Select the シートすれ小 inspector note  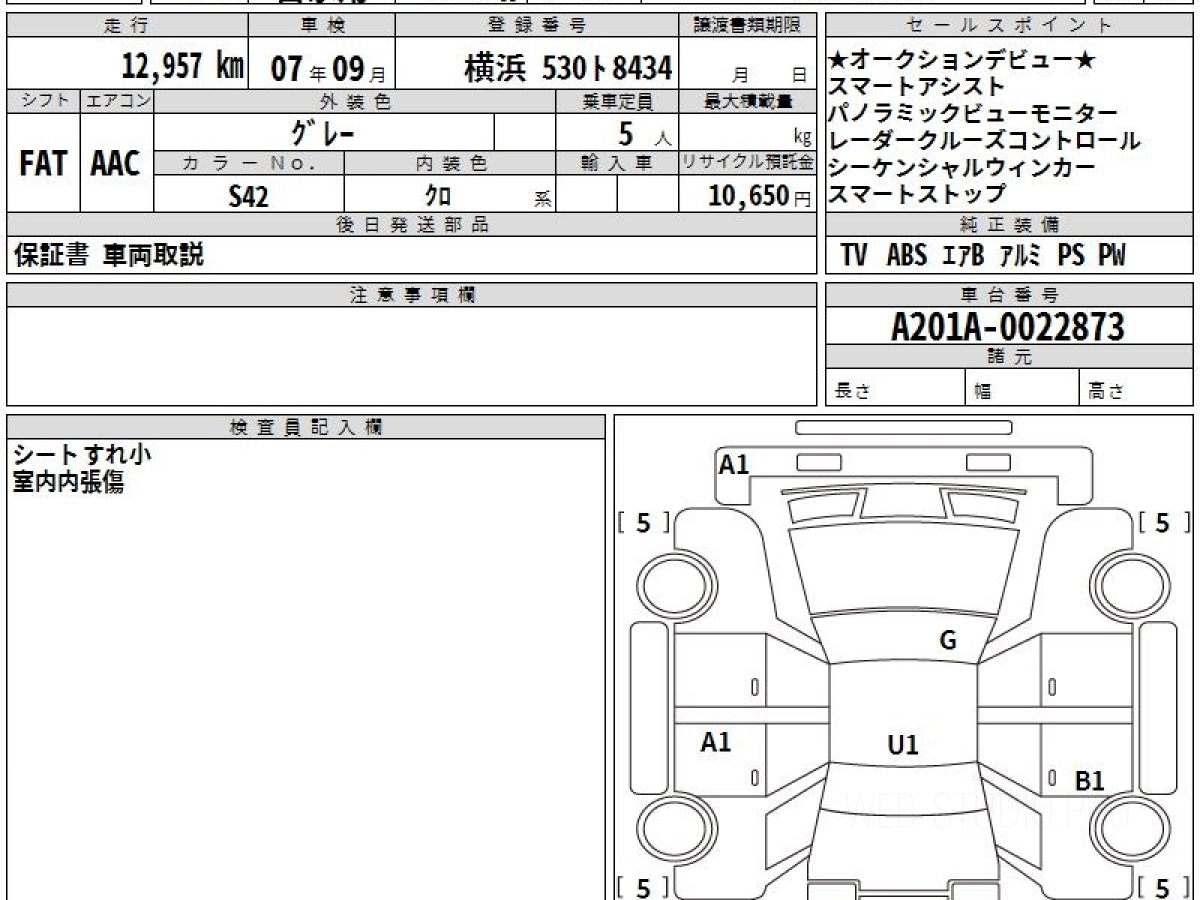[x=81, y=455]
